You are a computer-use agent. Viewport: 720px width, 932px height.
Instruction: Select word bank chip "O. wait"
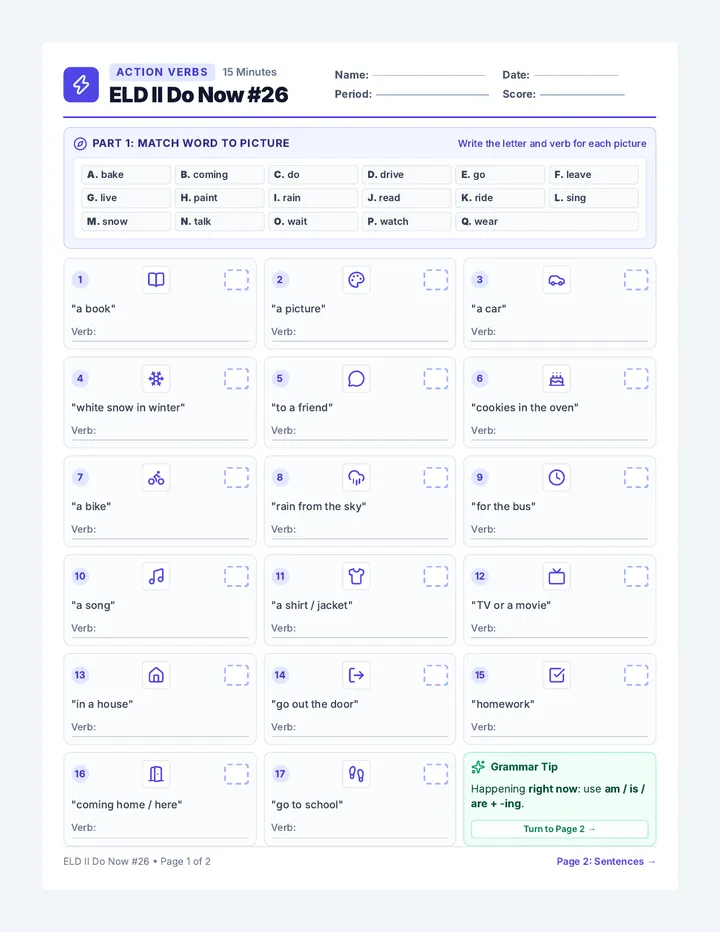pyautogui.click(x=313, y=221)
